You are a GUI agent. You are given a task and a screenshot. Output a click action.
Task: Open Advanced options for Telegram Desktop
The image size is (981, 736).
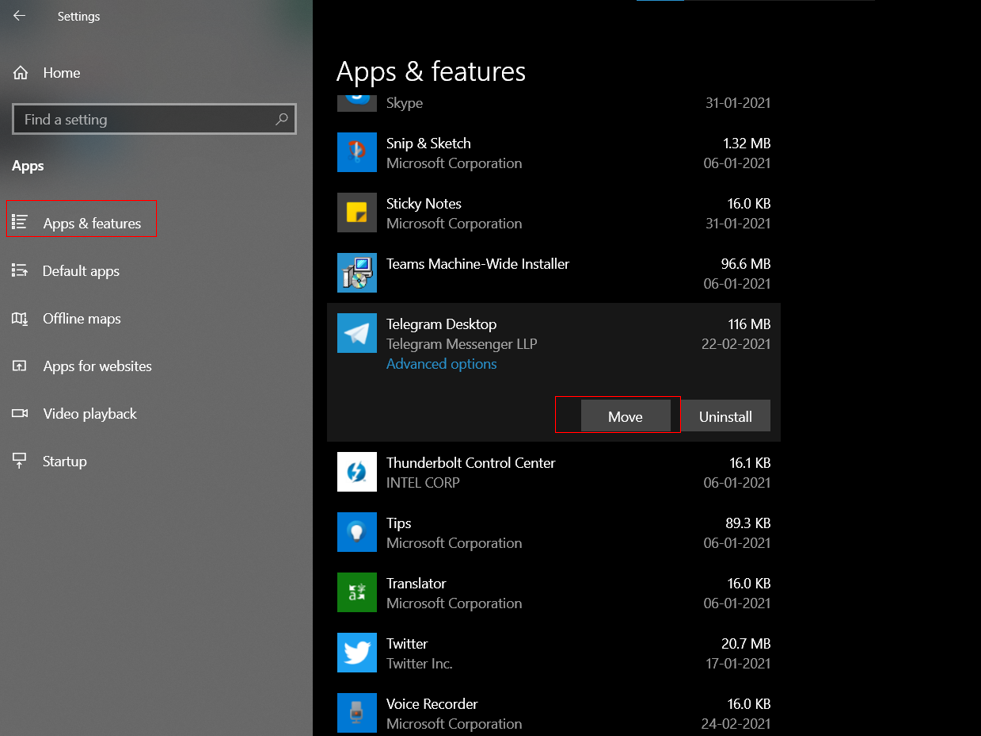tap(441, 364)
